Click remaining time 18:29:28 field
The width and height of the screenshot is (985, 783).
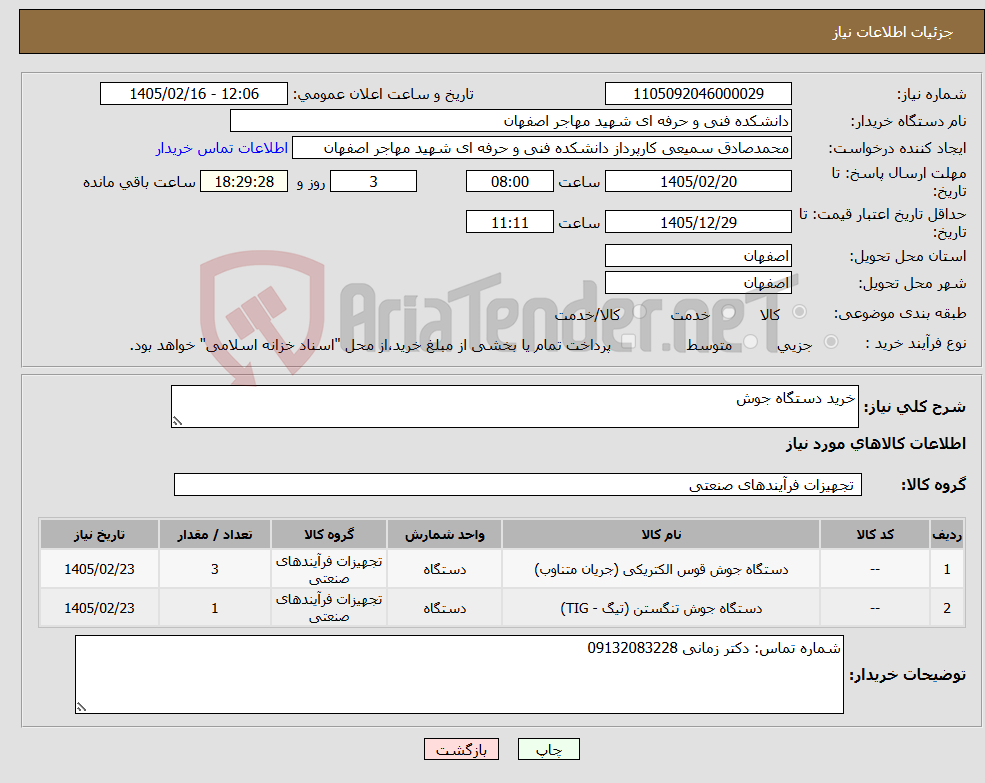point(244,182)
